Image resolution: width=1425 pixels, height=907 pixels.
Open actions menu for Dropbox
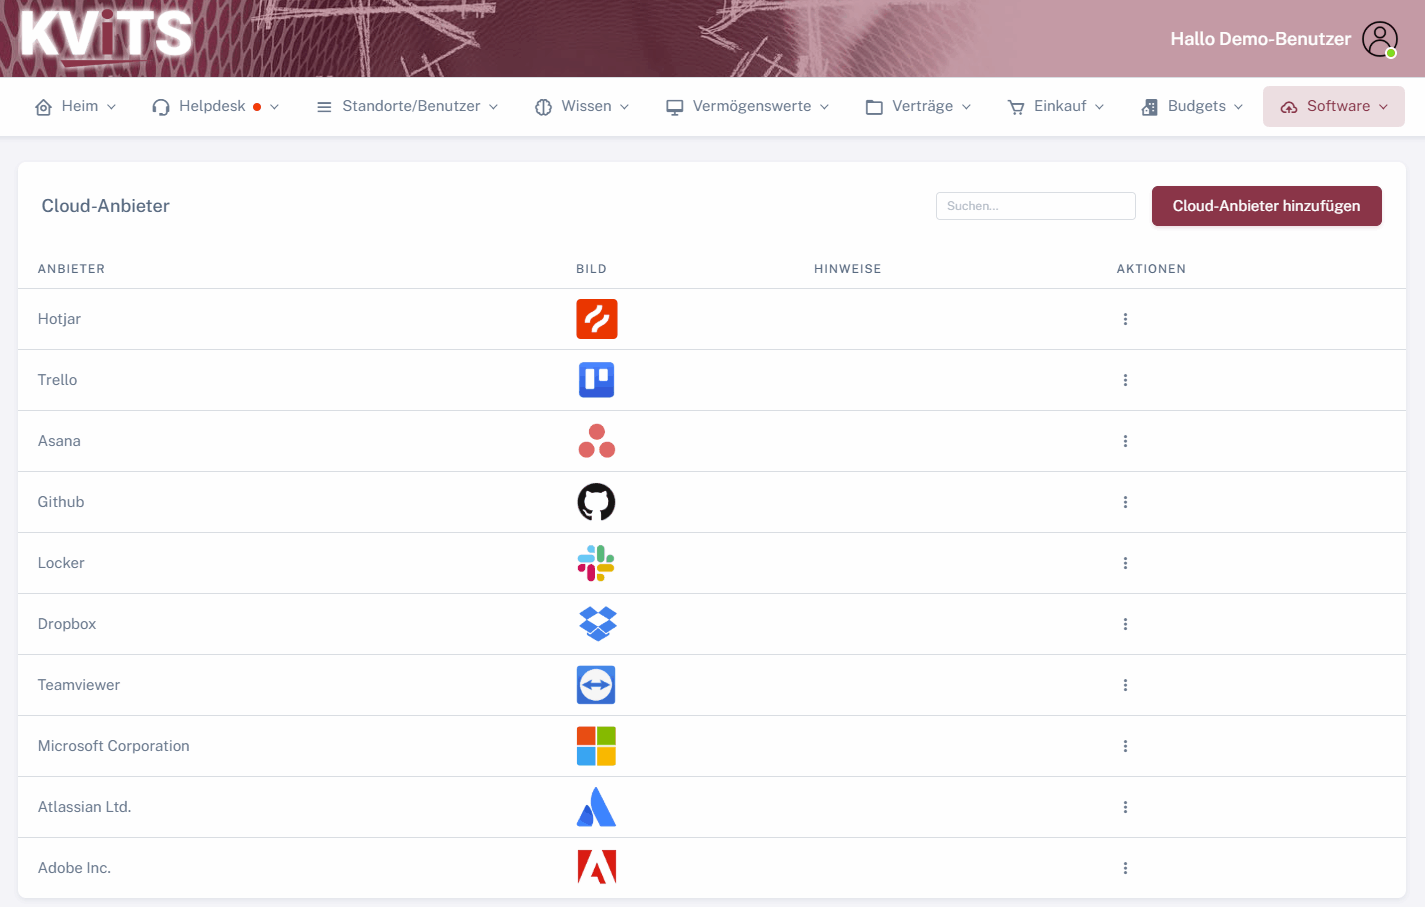click(1125, 624)
